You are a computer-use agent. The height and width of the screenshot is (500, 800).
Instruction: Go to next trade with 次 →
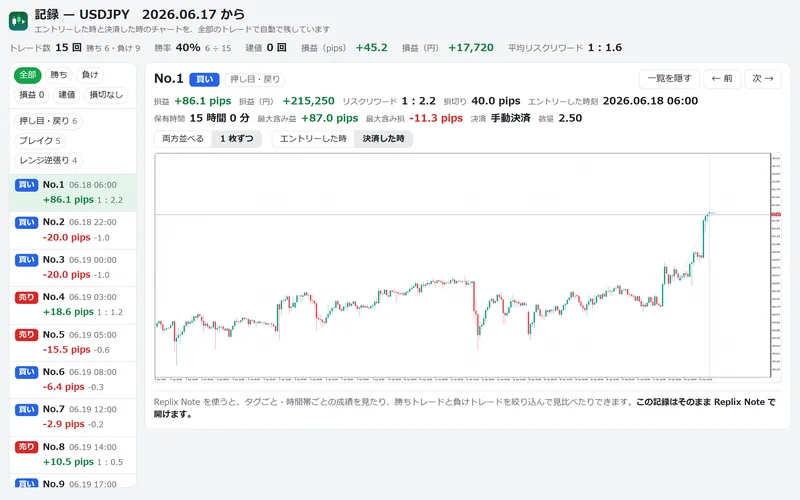(x=763, y=79)
